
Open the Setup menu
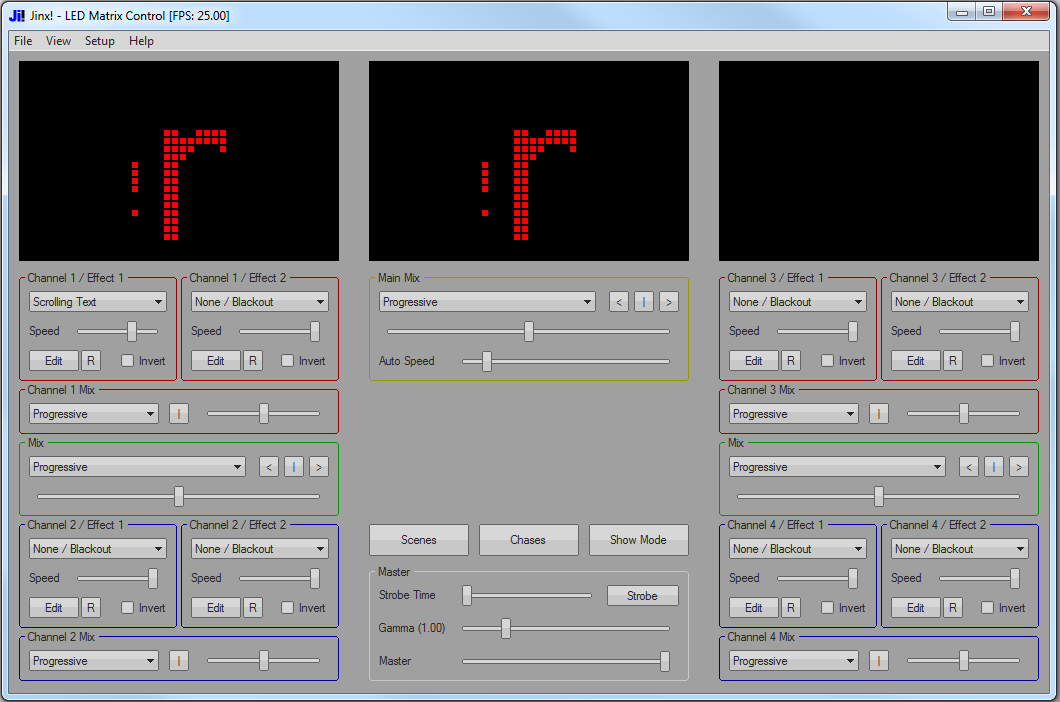(x=100, y=41)
